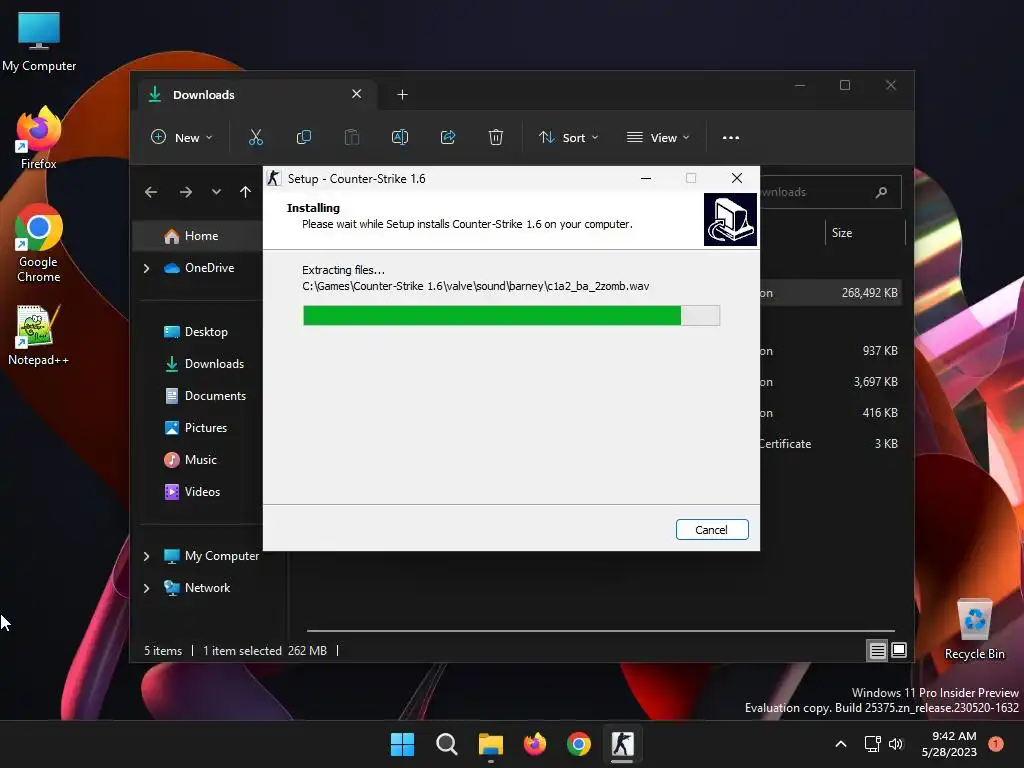Open the View dropdown menu

coord(658,138)
